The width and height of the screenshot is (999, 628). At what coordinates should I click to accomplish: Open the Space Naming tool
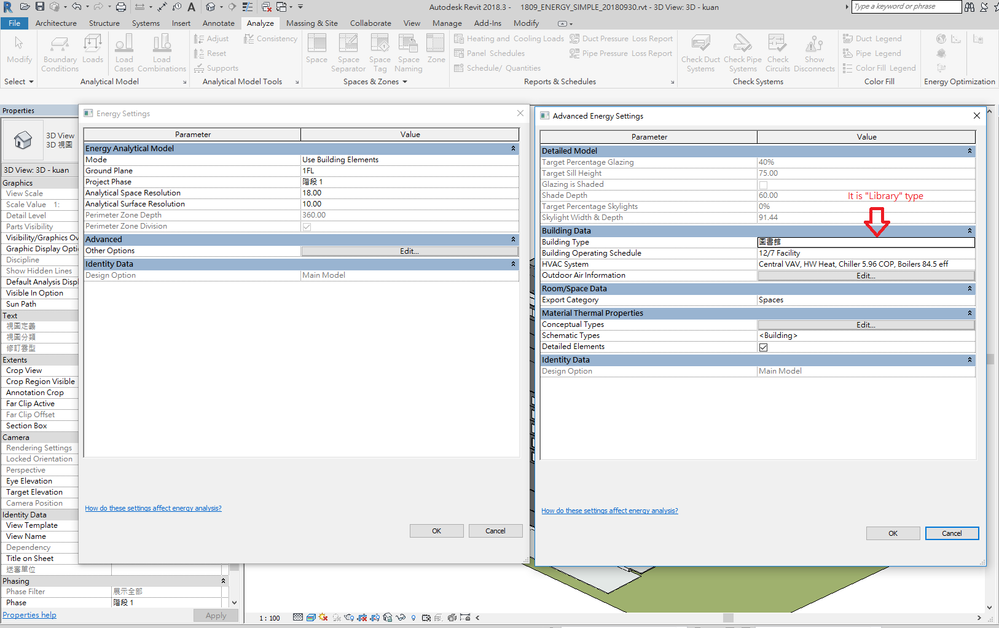(x=408, y=54)
